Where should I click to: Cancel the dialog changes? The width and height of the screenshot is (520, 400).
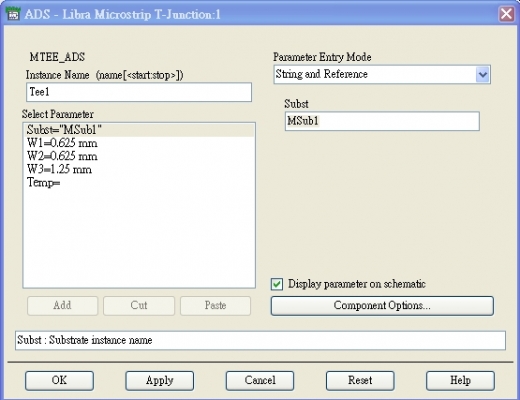tap(260, 381)
